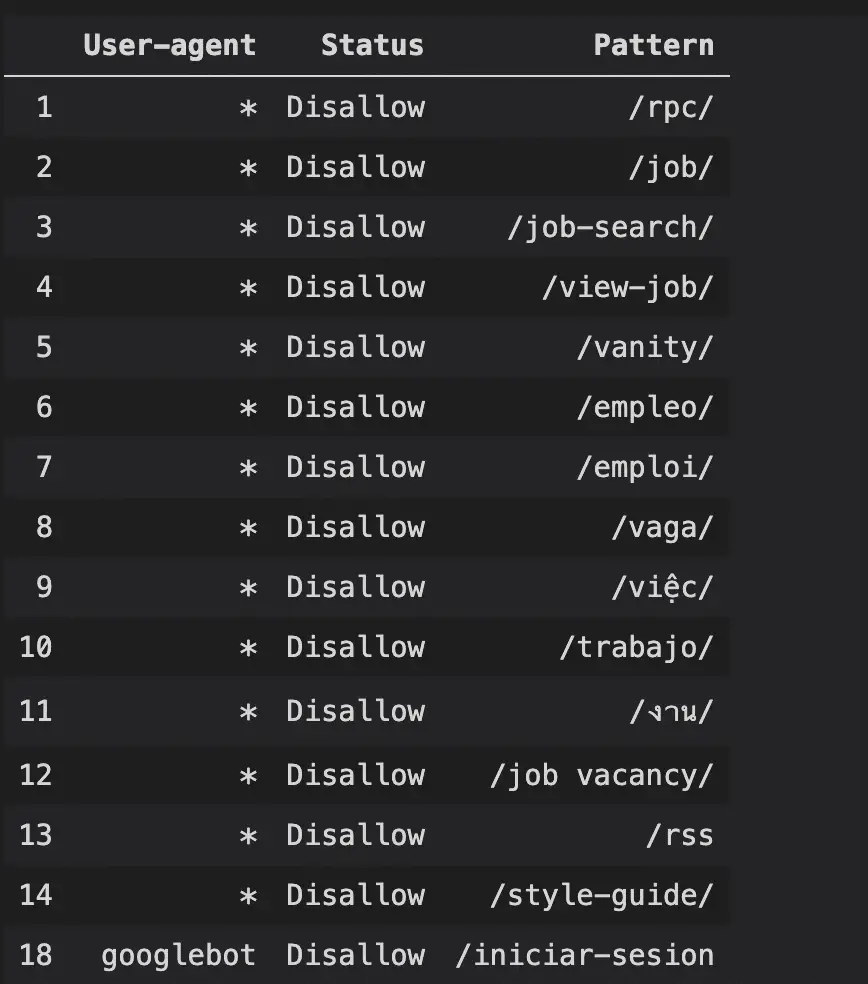Click the /job vacancy/ pattern entry

(x=602, y=776)
